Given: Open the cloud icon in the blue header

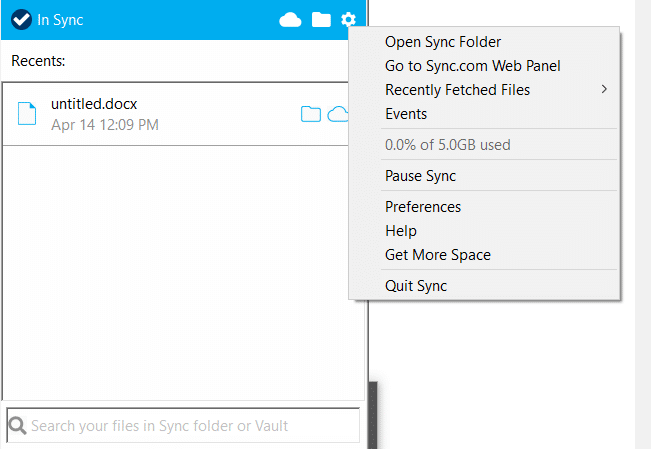Looking at the screenshot, I should tap(290, 20).
